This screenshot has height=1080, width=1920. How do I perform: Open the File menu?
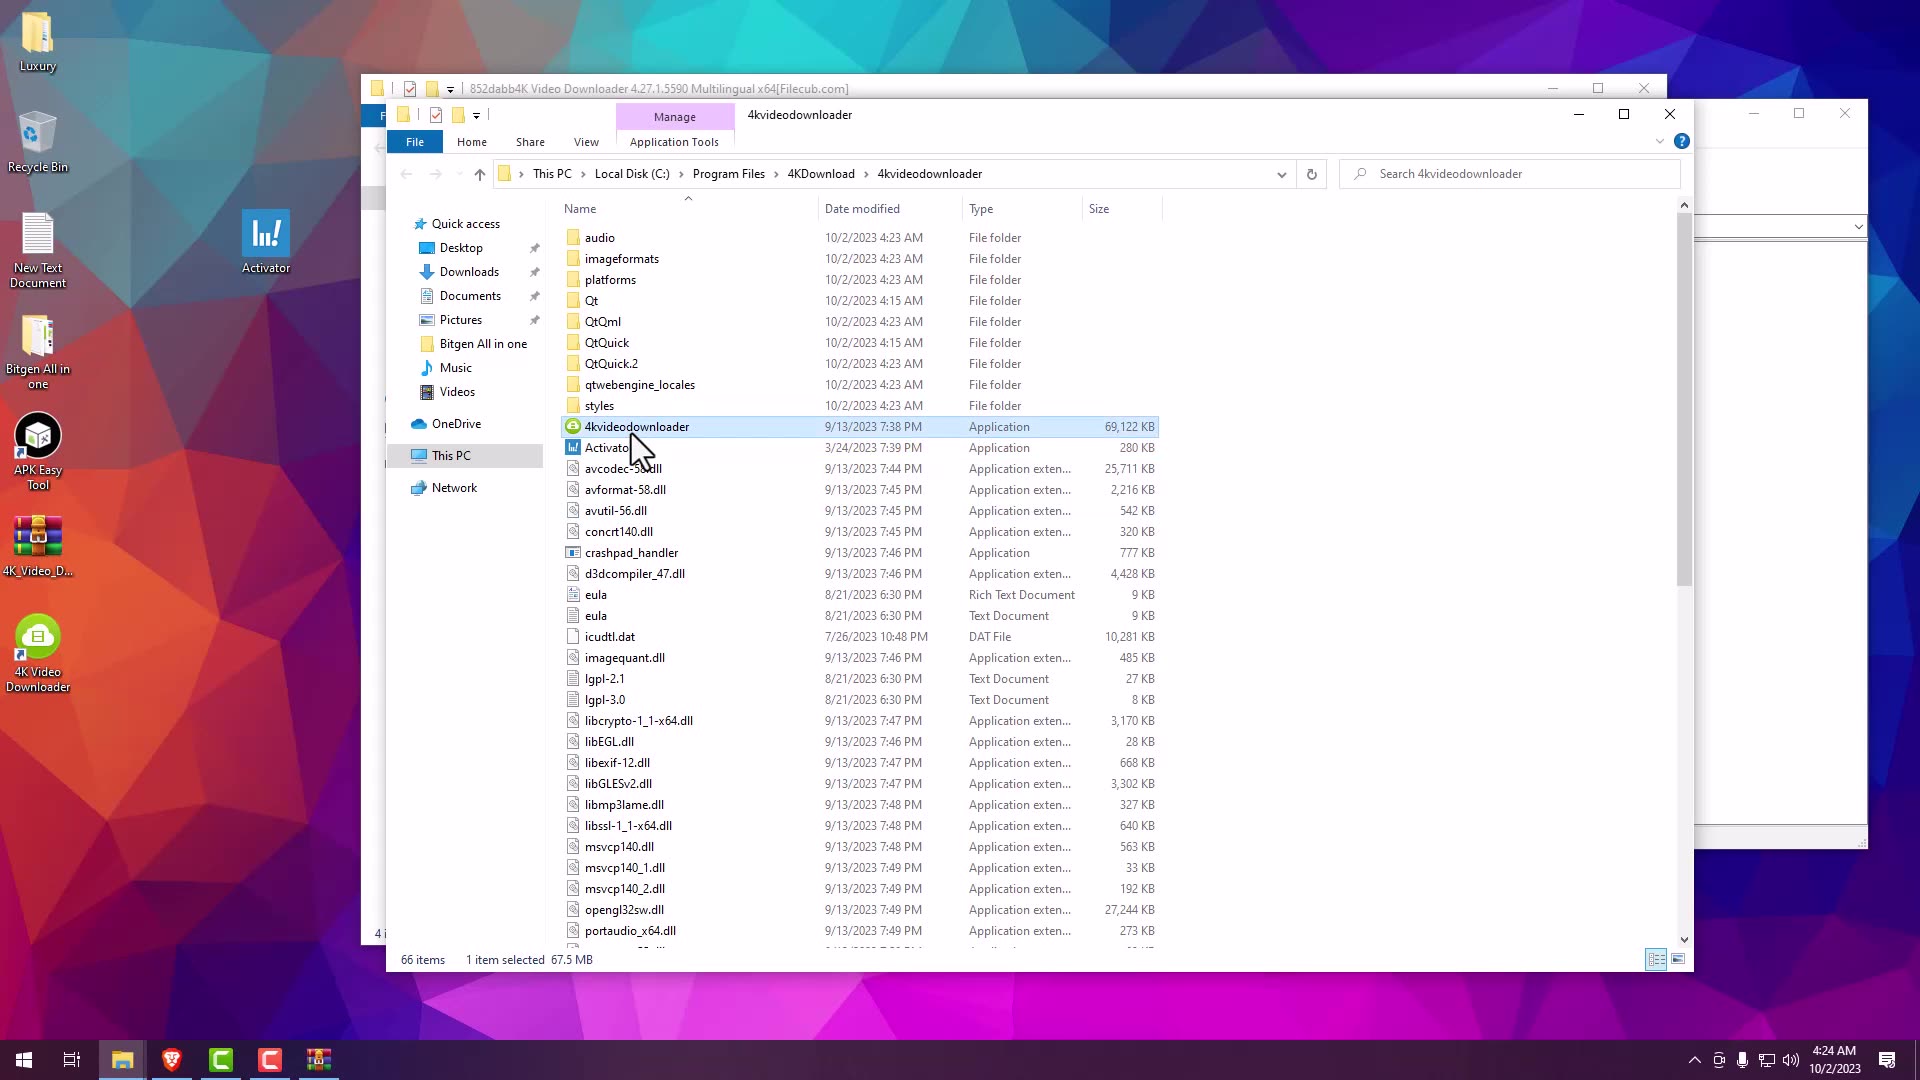414,141
